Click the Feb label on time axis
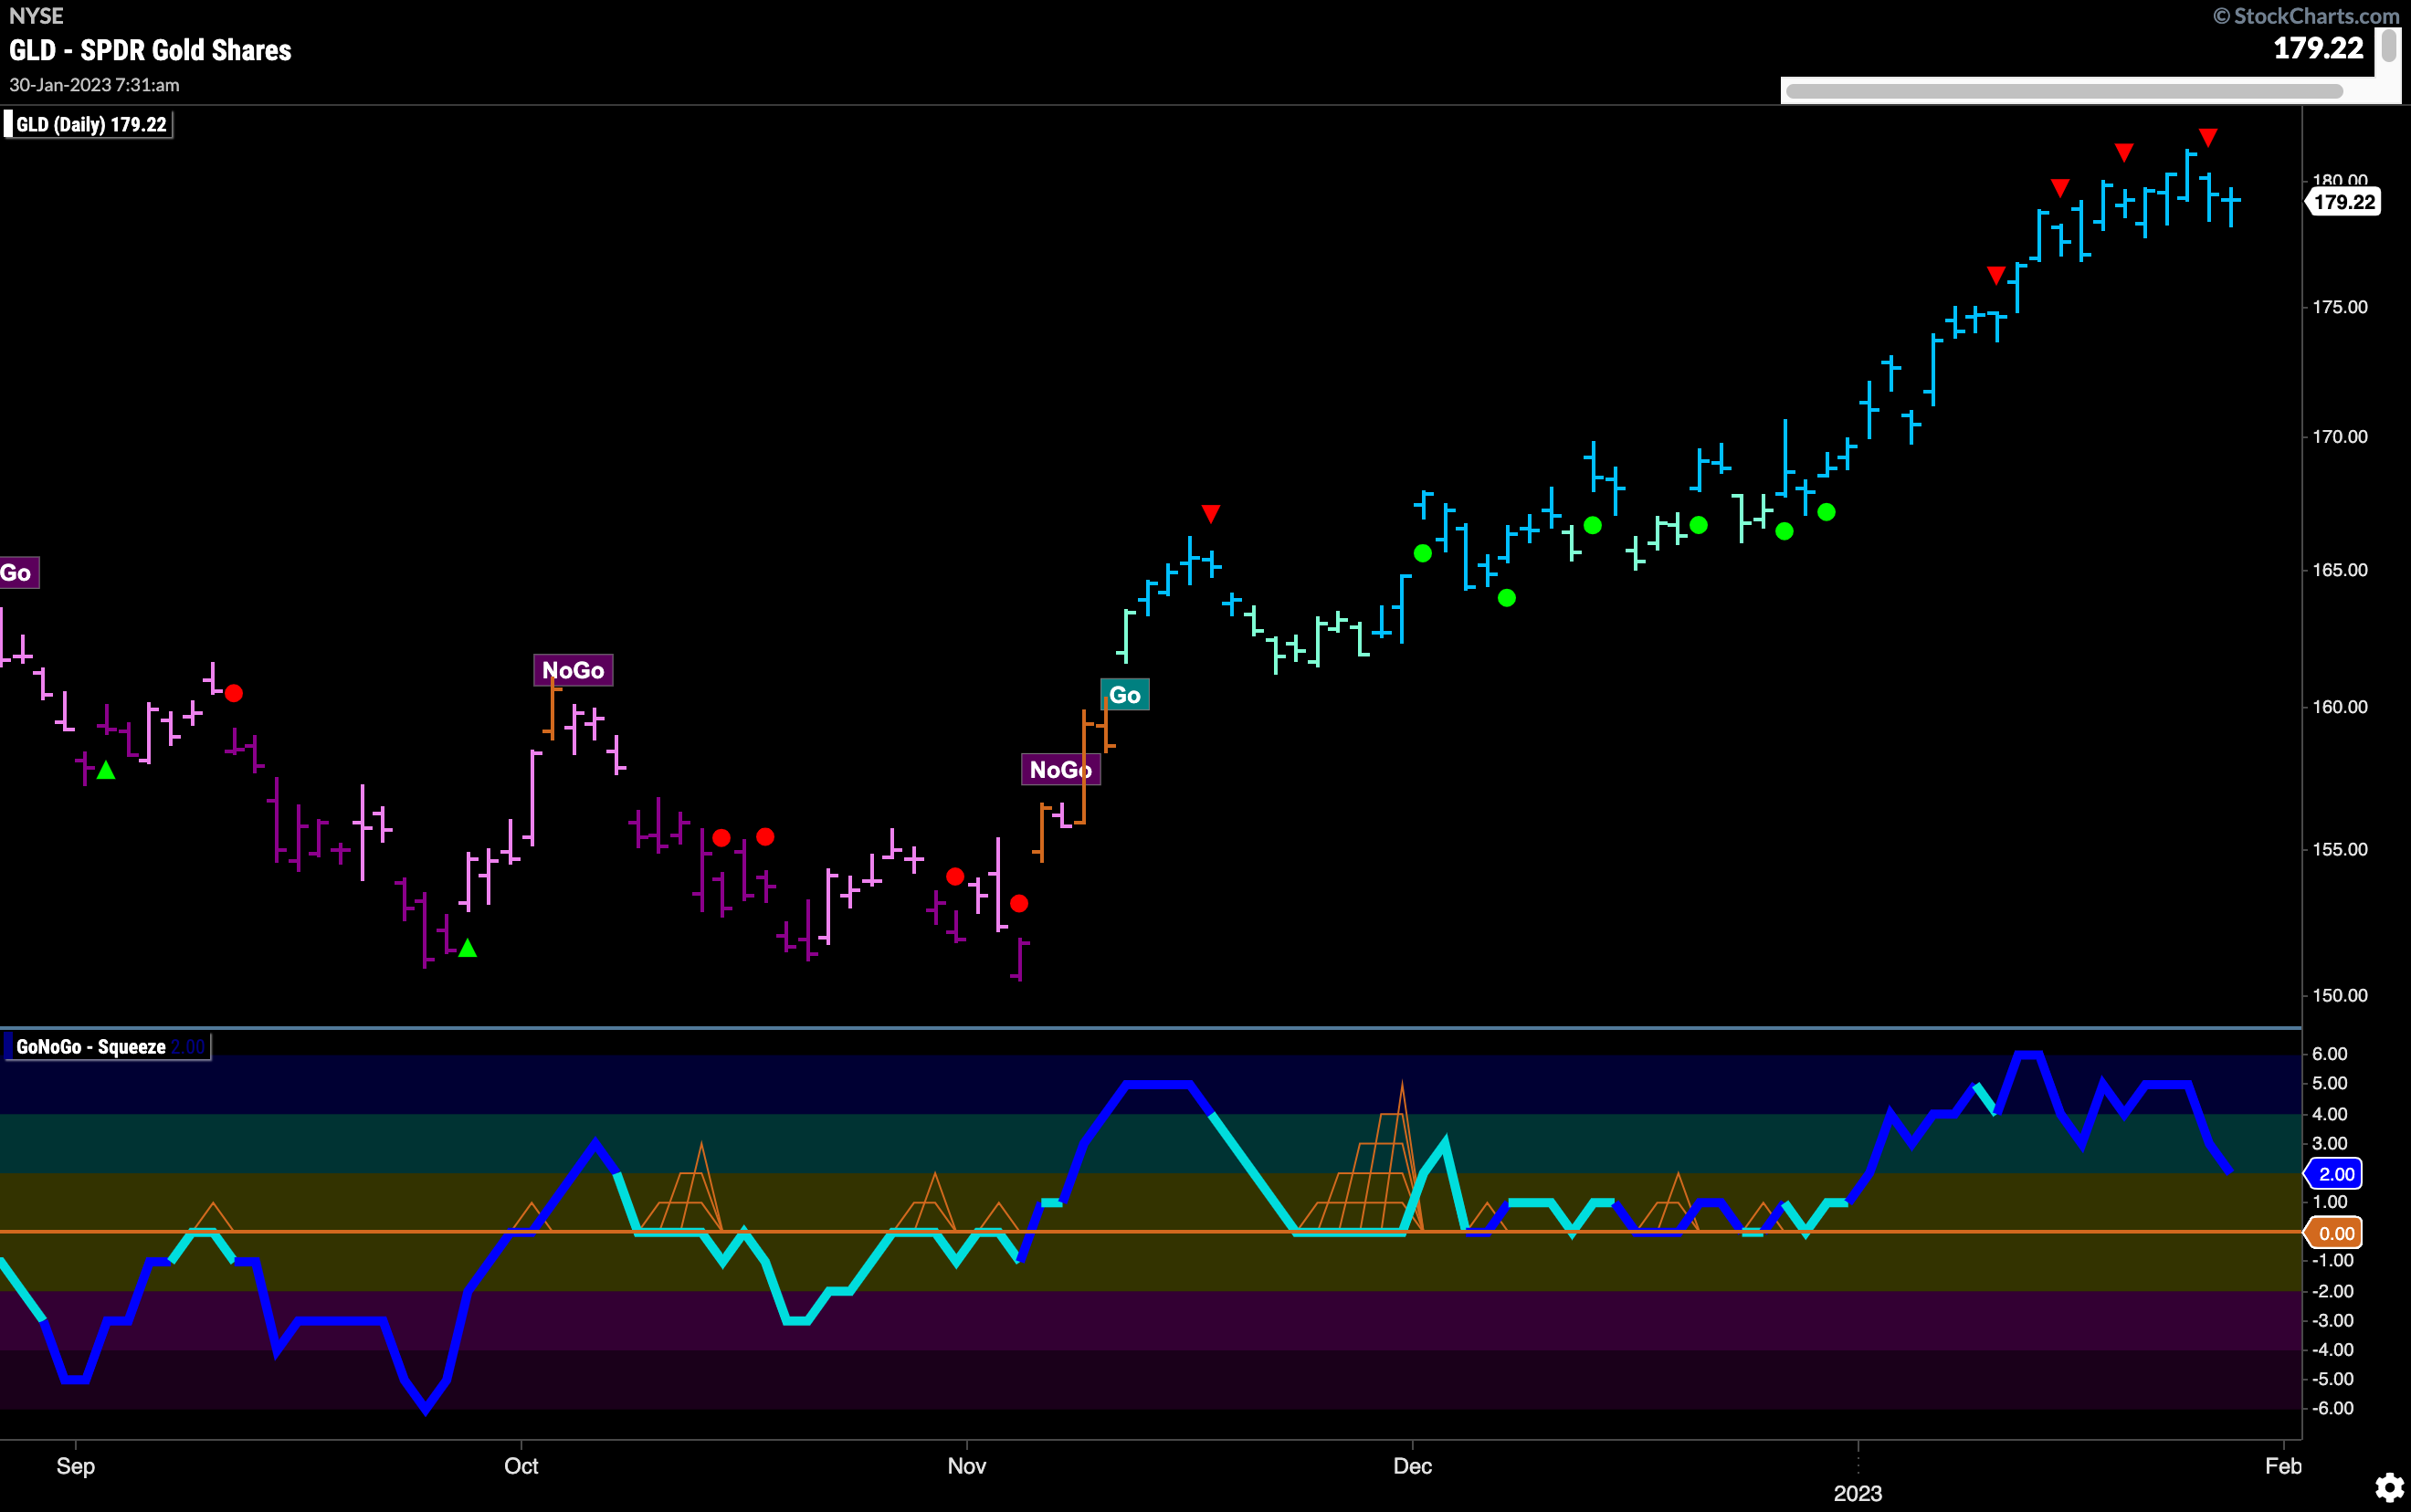The height and width of the screenshot is (1512, 2411). click(2283, 1466)
